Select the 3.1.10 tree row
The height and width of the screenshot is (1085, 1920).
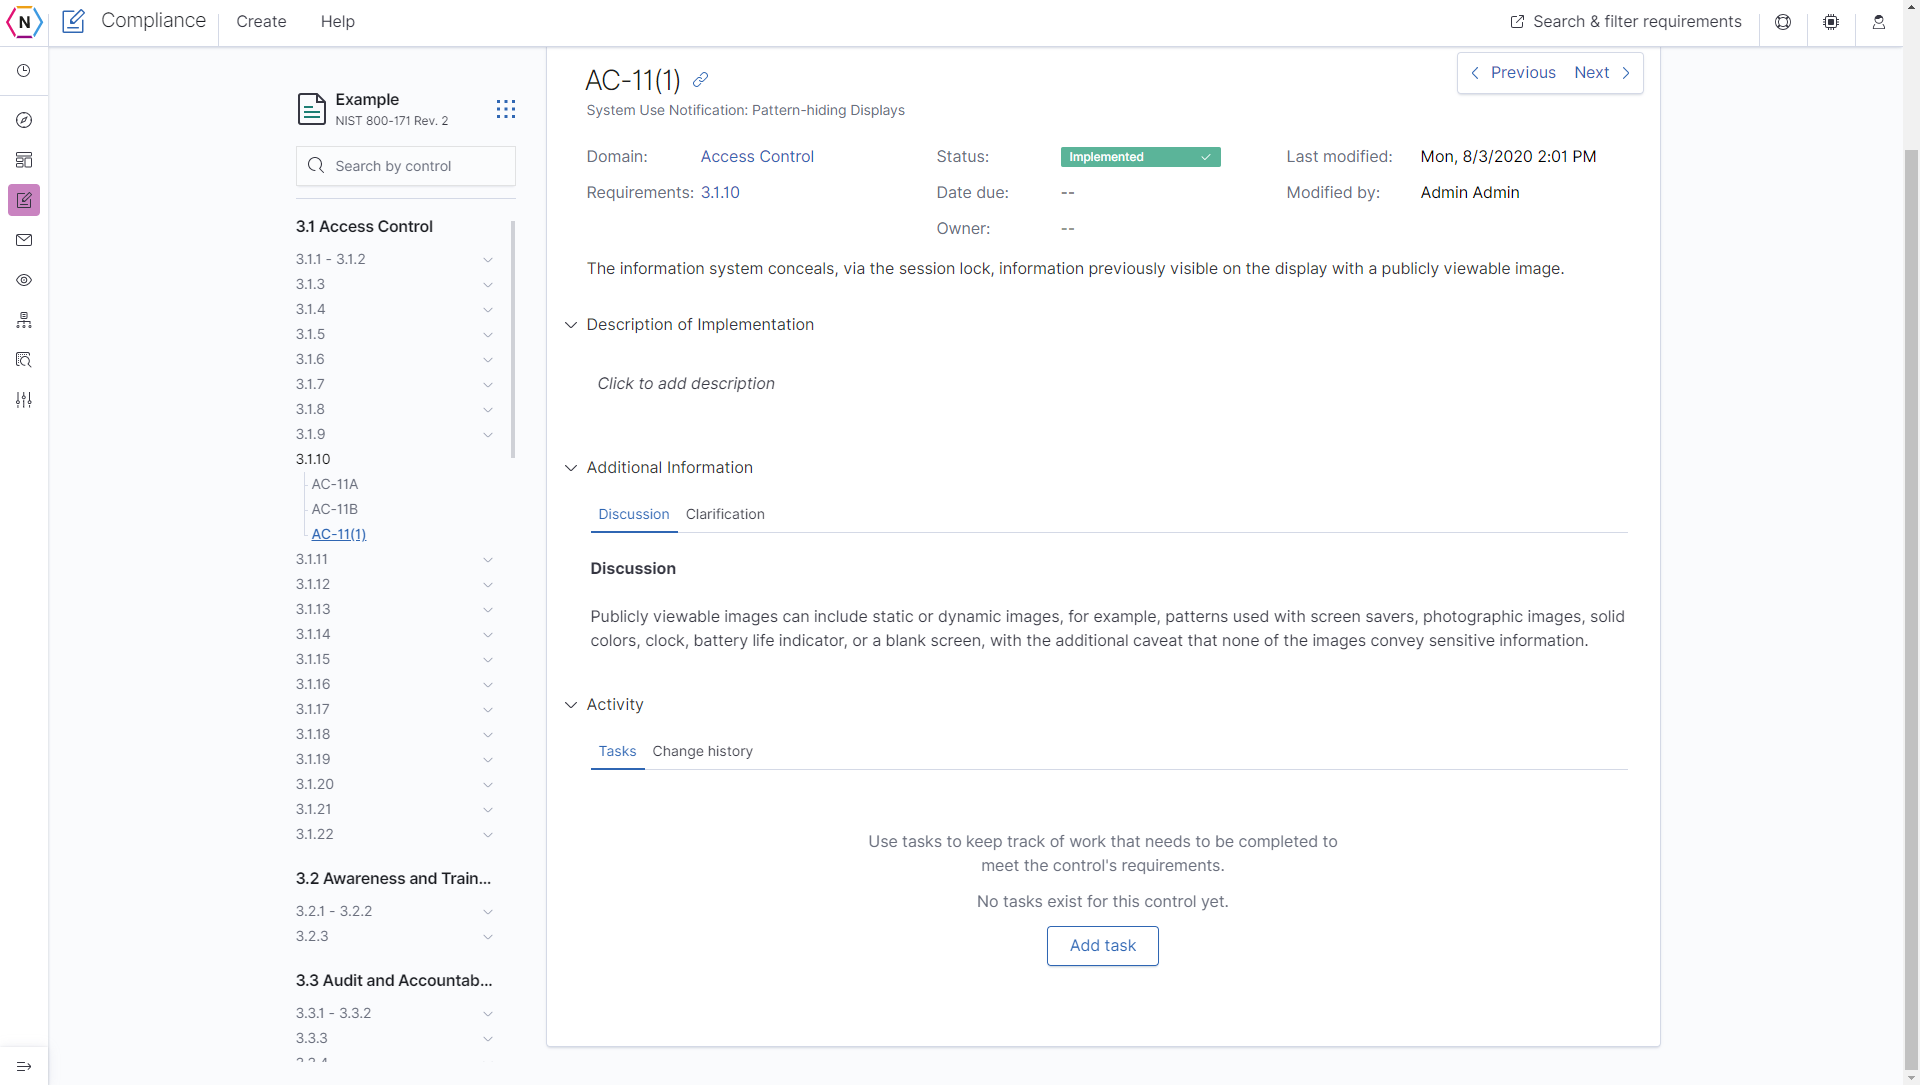point(313,459)
